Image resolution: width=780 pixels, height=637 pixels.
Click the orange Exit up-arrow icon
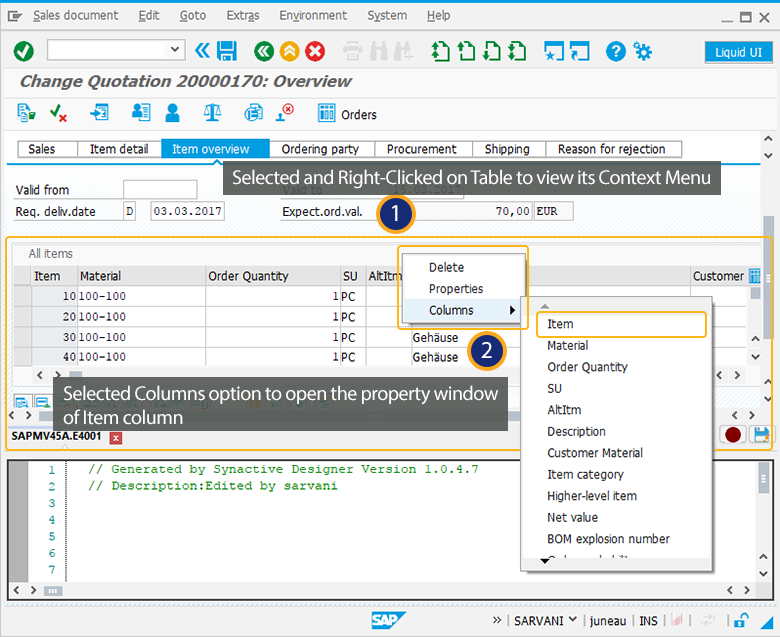click(290, 51)
